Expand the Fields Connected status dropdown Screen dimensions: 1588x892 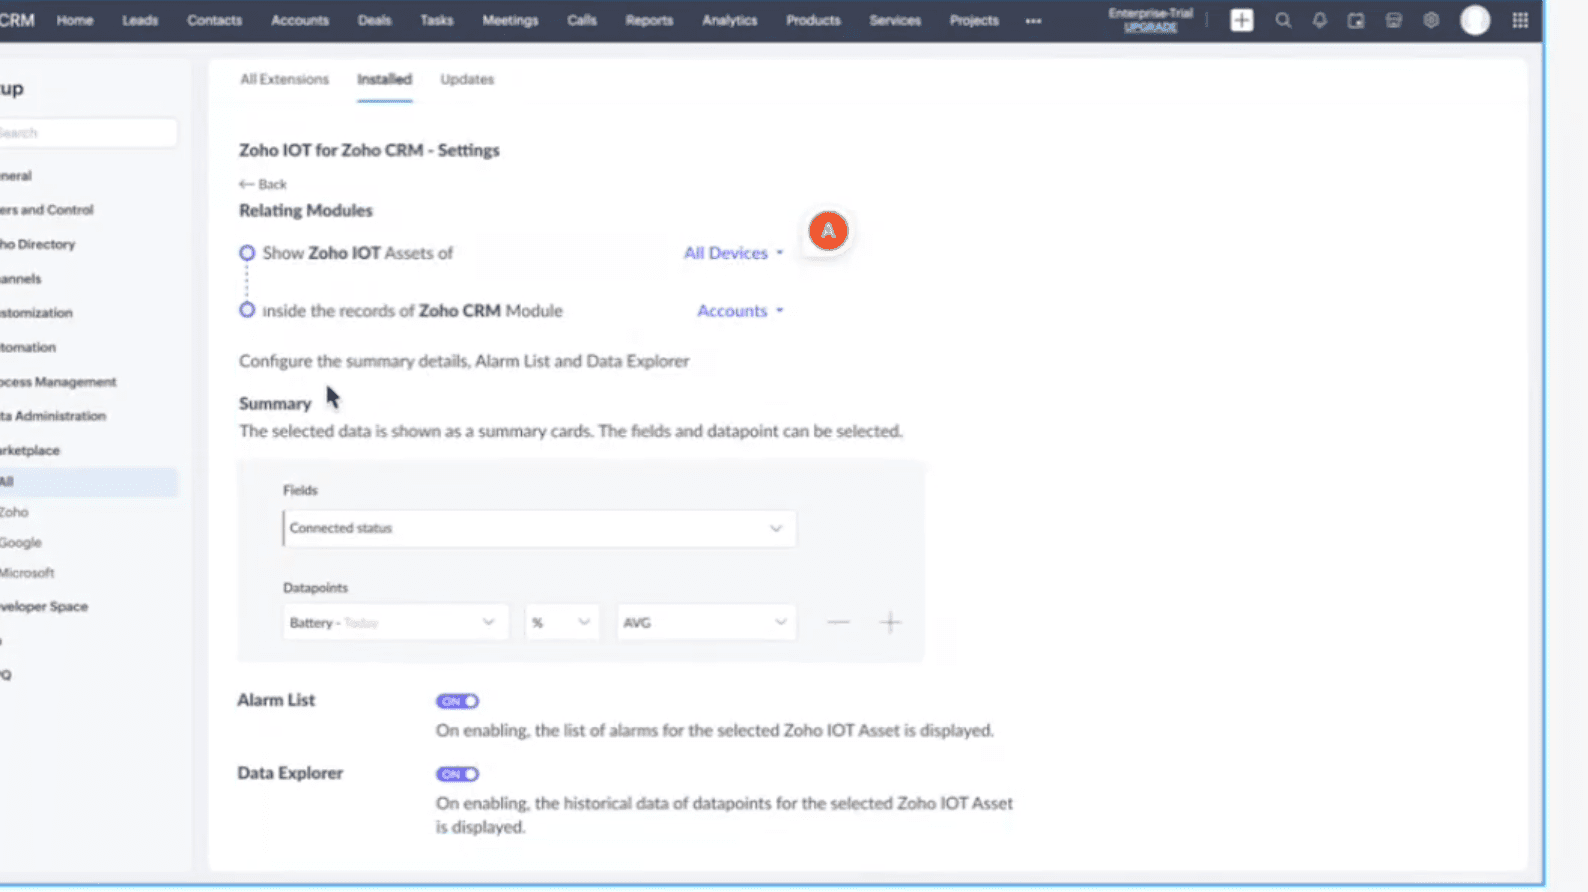tap(539, 528)
